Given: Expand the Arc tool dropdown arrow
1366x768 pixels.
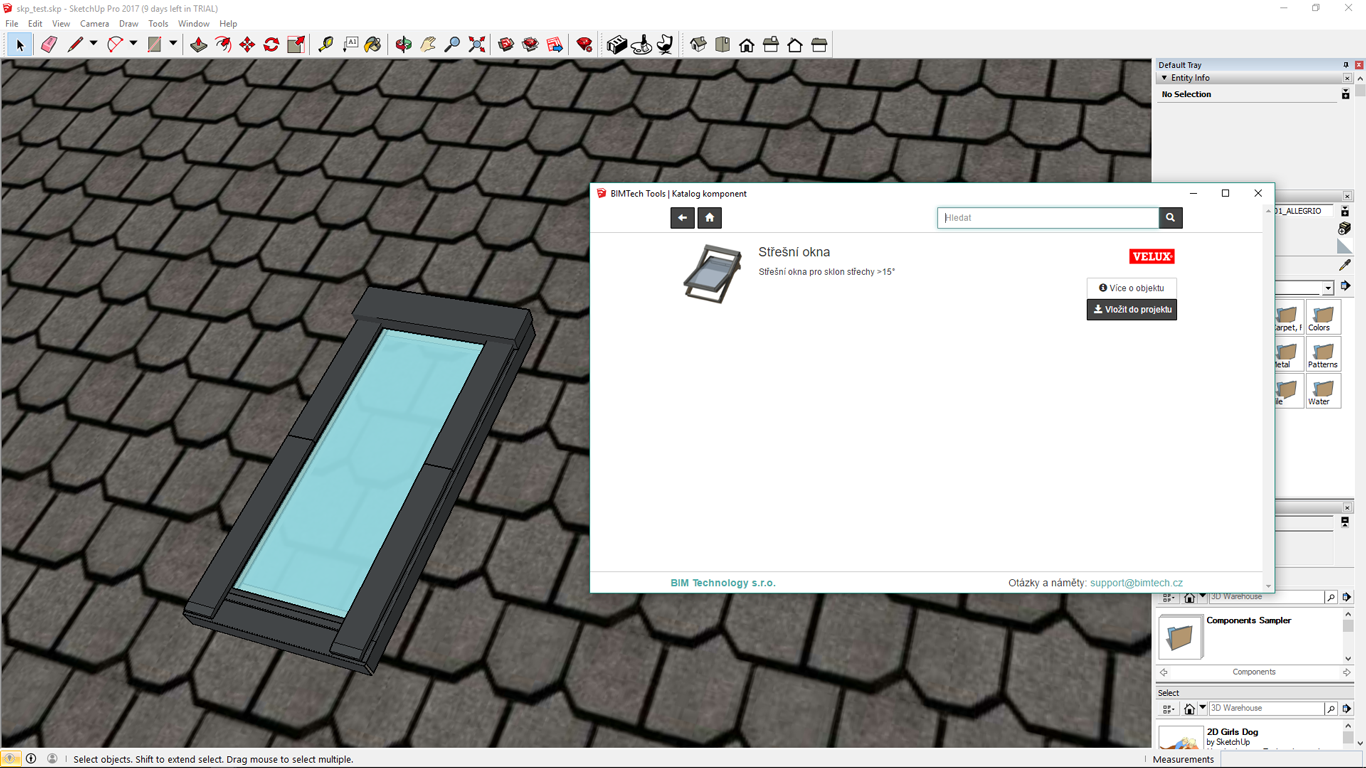Looking at the screenshot, I should (133, 44).
